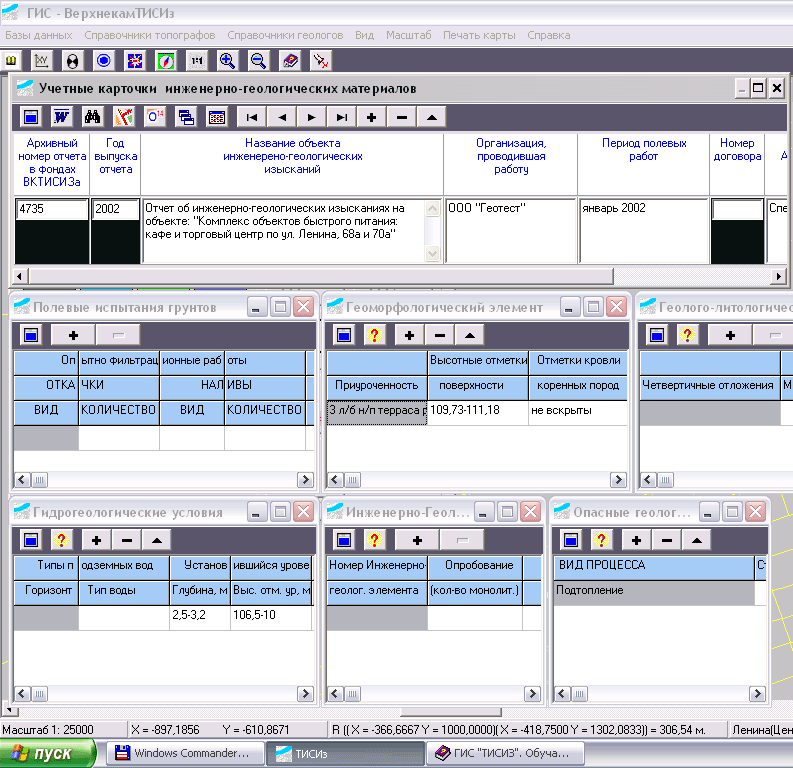Screen dimensions: 793x768
Task: Select depth cell 2,5-3,2
Action: (200, 617)
